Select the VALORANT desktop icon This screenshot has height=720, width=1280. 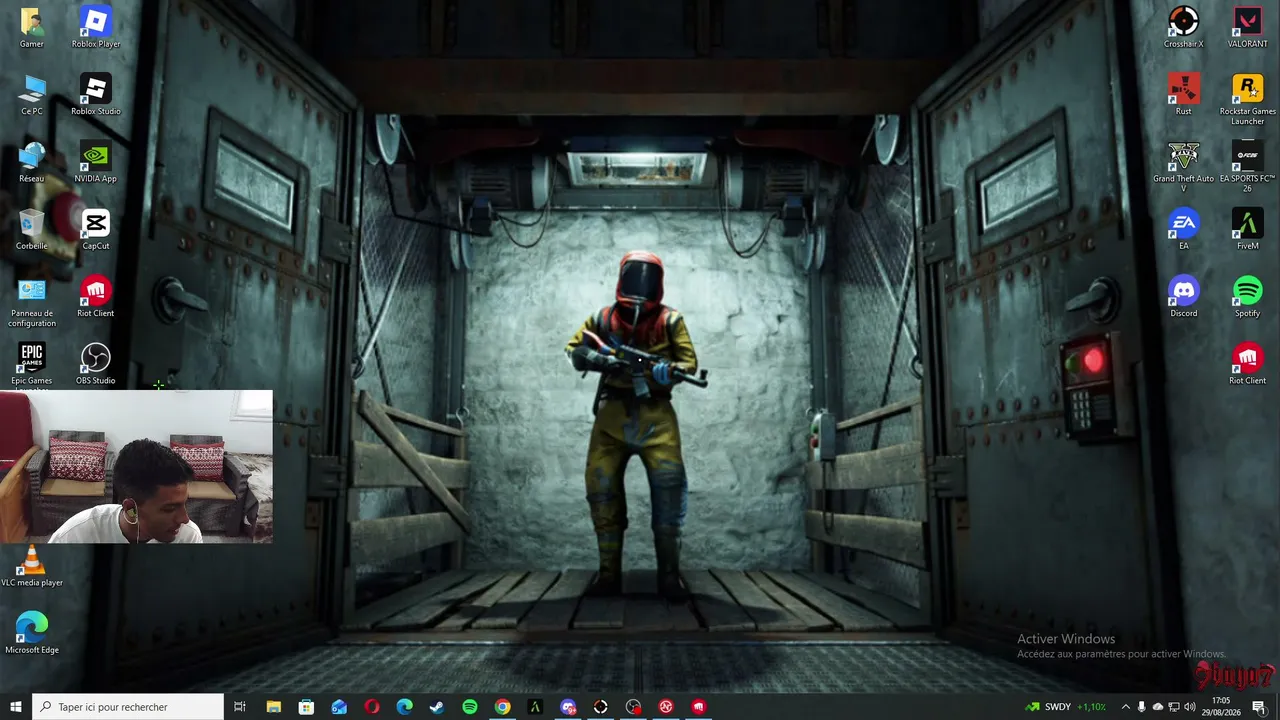(x=1248, y=28)
